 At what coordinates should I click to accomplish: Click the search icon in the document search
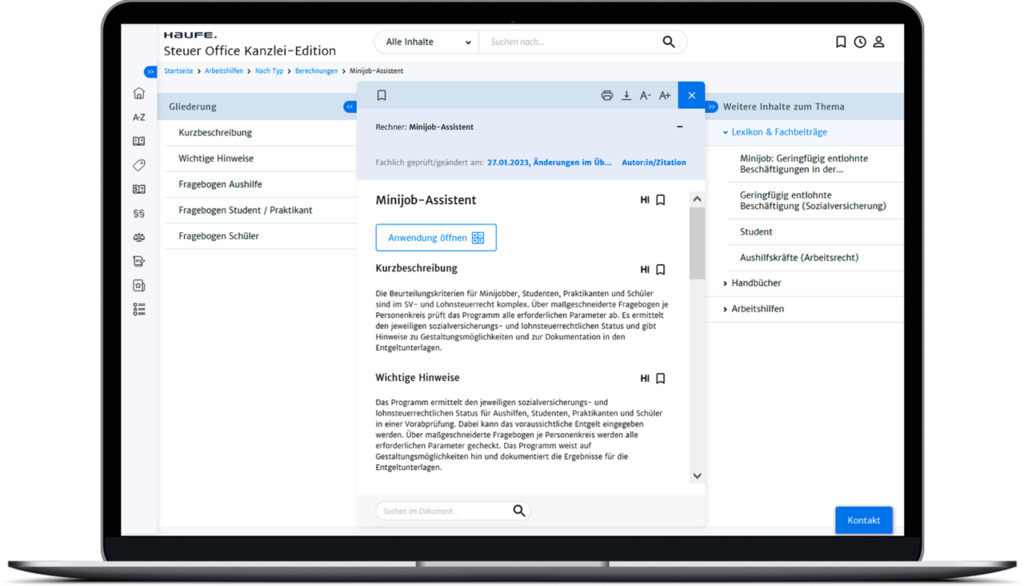click(519, 511)
